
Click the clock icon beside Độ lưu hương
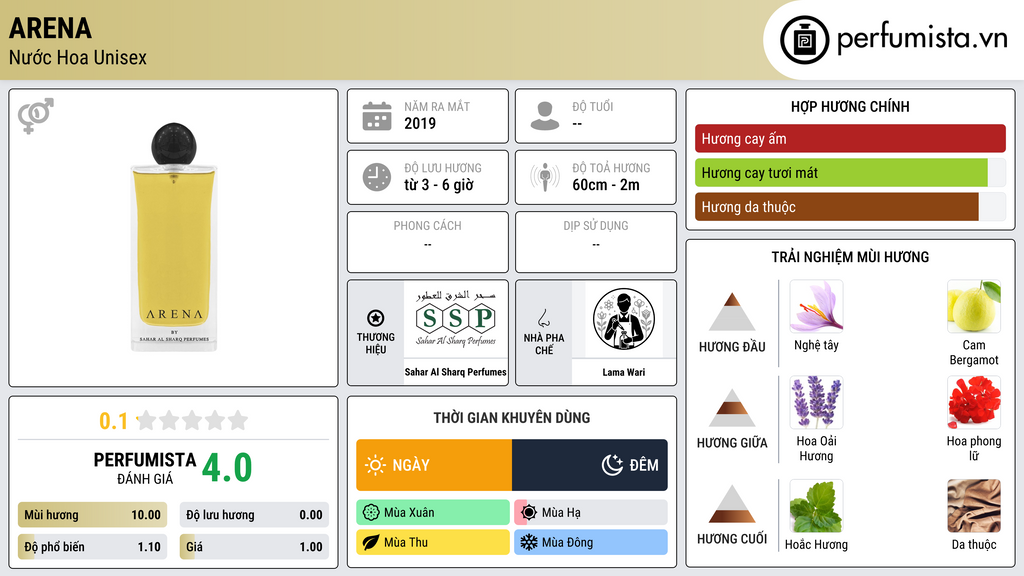click(x=377, y=177)
